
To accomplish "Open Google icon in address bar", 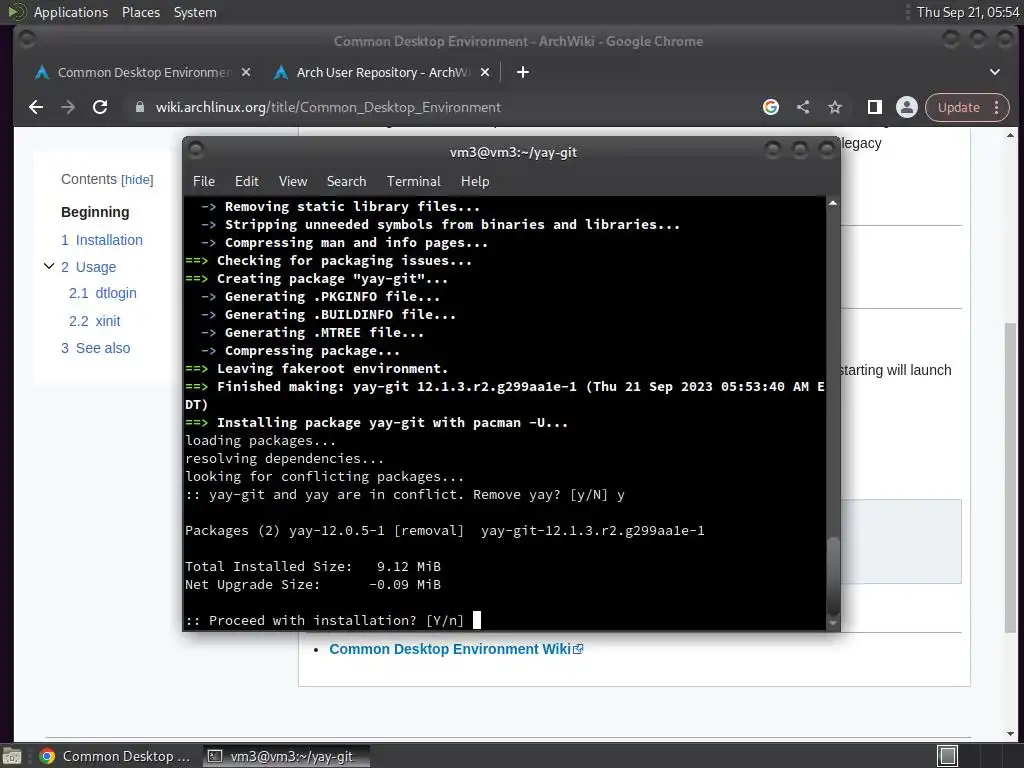I will pyautogui.click(x=771, y=107).
